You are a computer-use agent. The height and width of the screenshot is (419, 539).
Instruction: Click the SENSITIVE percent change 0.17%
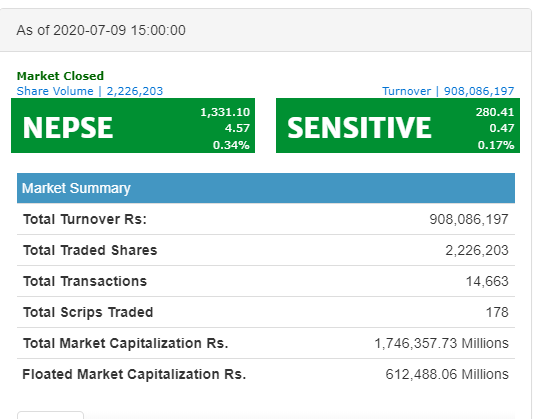pyautogui.click(x=496, y=145)
